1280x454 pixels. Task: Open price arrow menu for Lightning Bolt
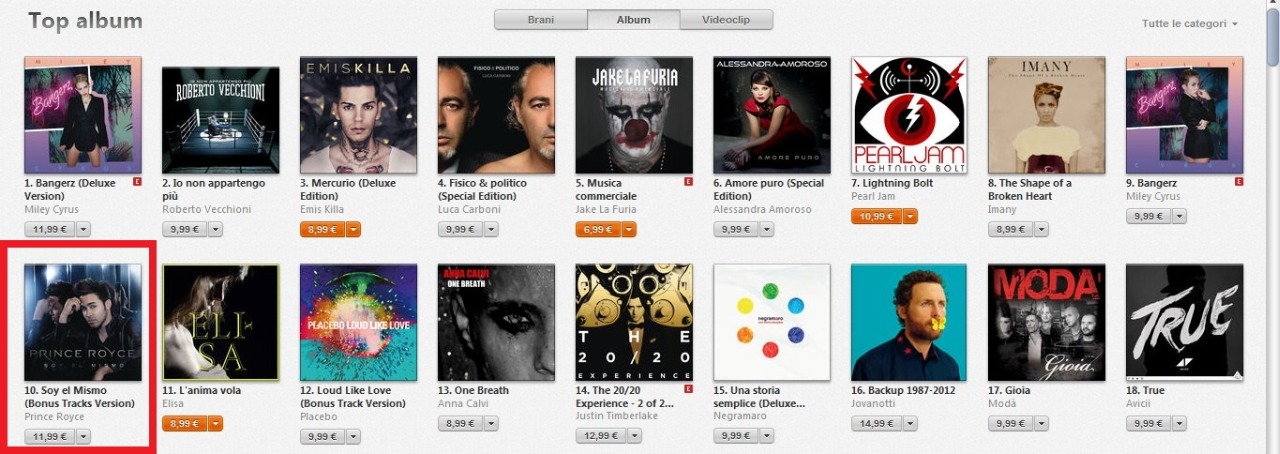click(910, 216)
